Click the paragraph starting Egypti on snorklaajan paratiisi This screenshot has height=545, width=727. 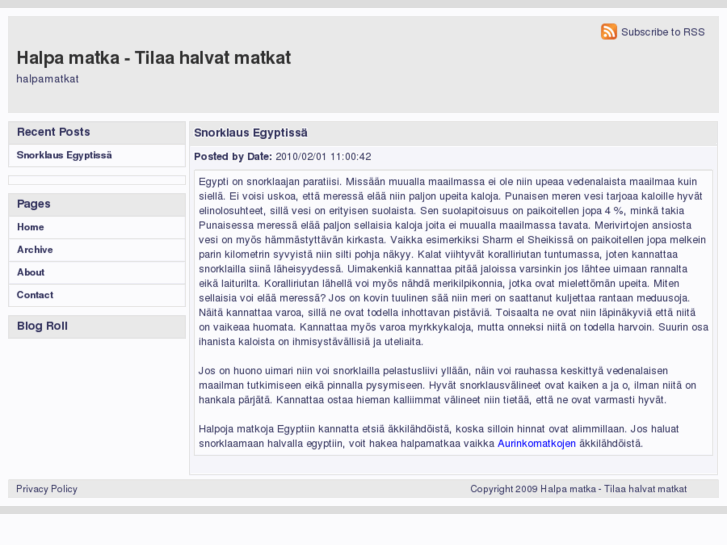pos(453,262)
